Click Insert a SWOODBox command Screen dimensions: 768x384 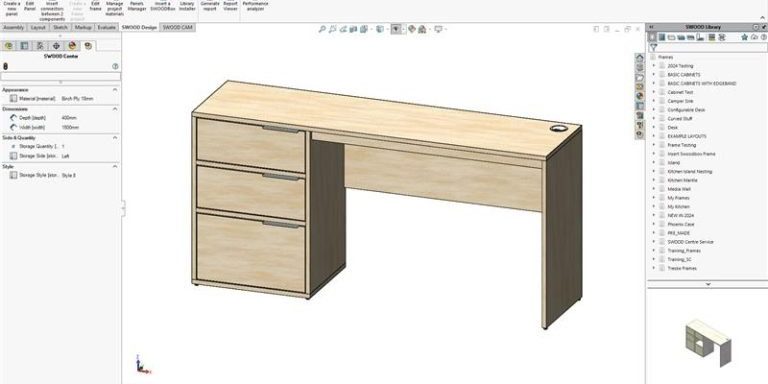pos(163,6)
